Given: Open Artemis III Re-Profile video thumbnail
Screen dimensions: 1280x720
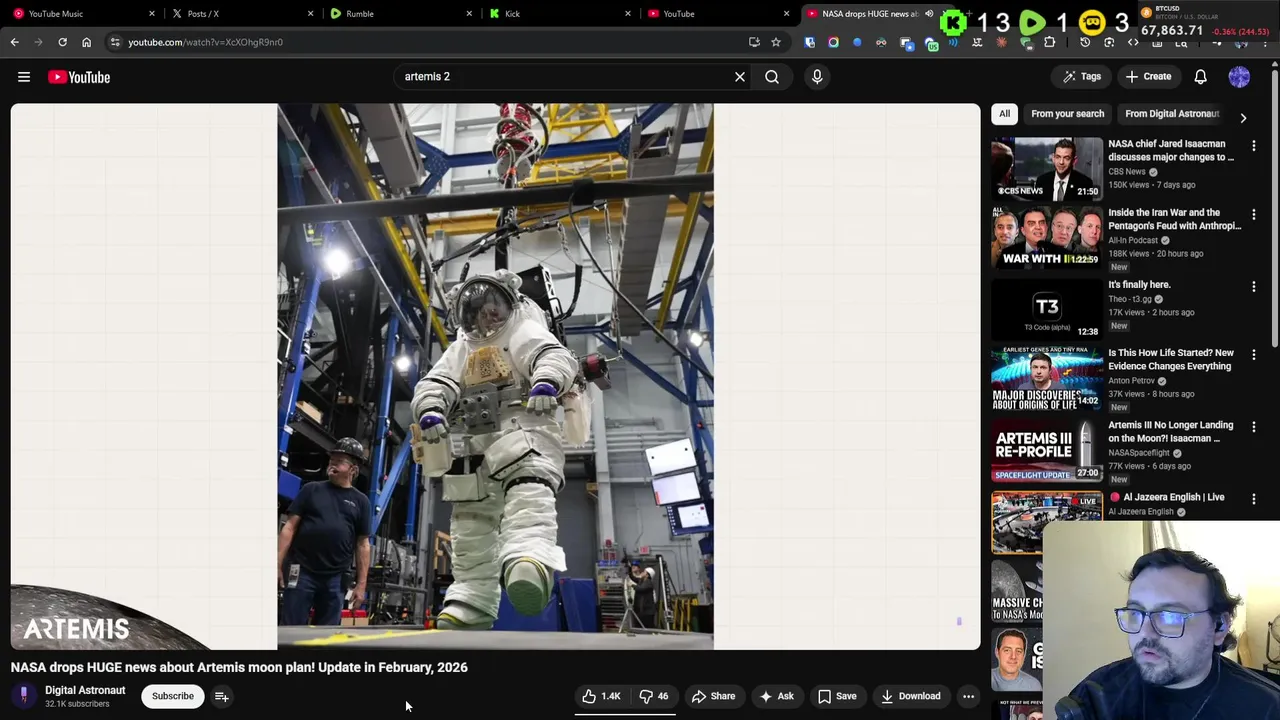Looking at the screenshot, I should click(1047, 450).
